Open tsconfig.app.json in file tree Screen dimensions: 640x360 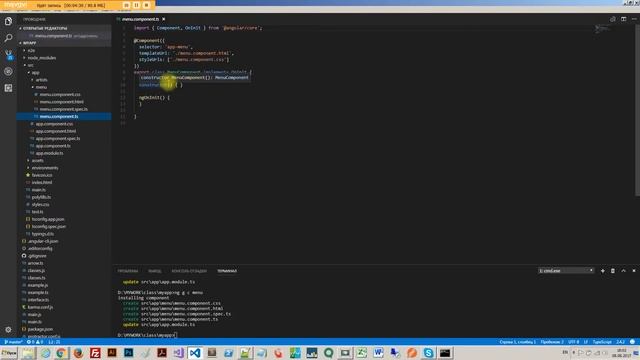[x=48, y=219]
